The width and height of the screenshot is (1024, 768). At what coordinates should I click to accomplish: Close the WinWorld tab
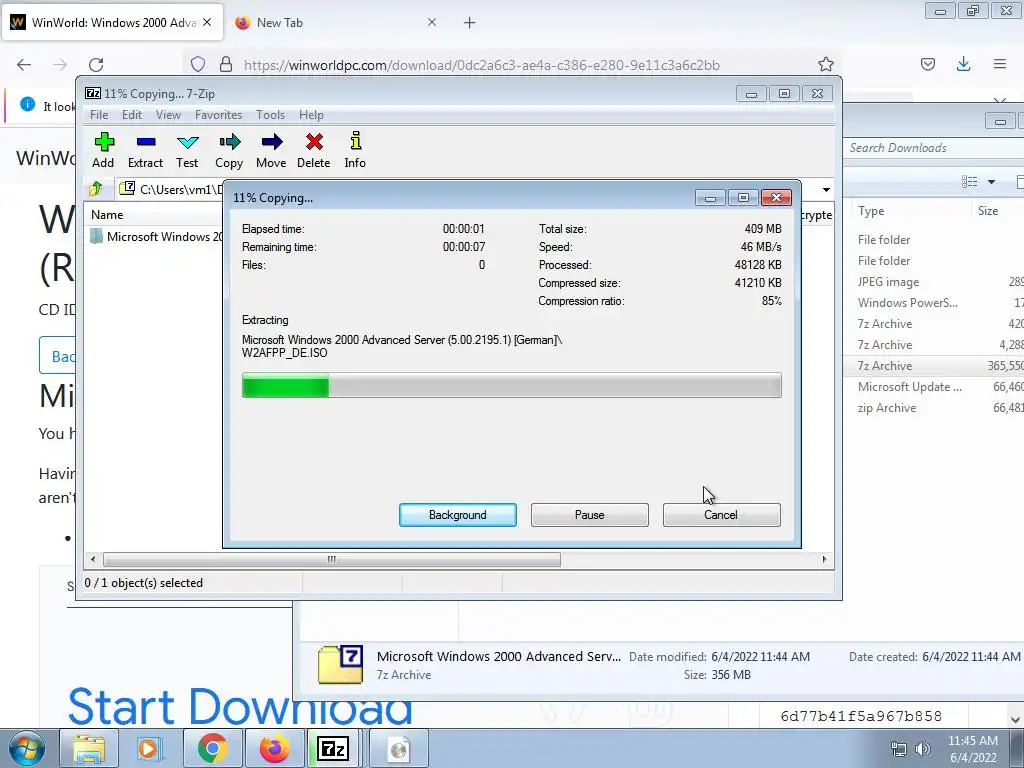click(207, 22)
